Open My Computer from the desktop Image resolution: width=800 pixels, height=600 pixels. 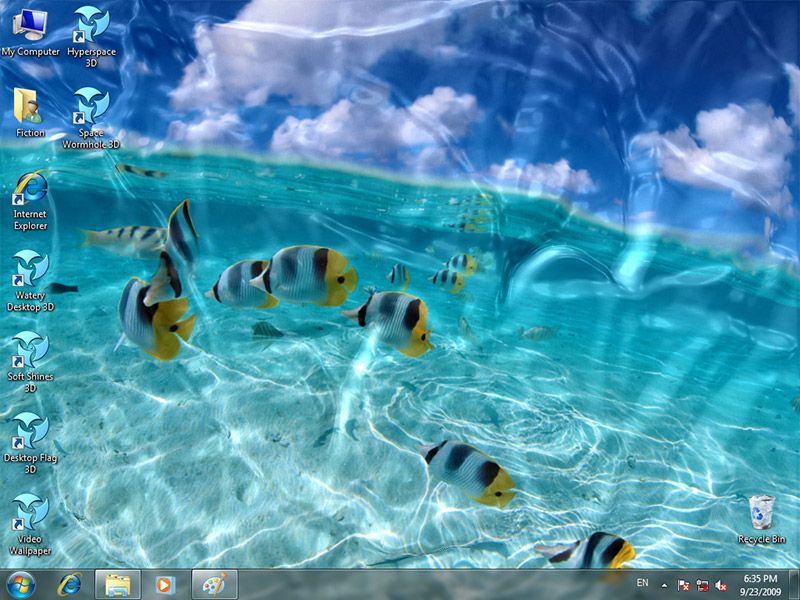click(x=31, y=25)
